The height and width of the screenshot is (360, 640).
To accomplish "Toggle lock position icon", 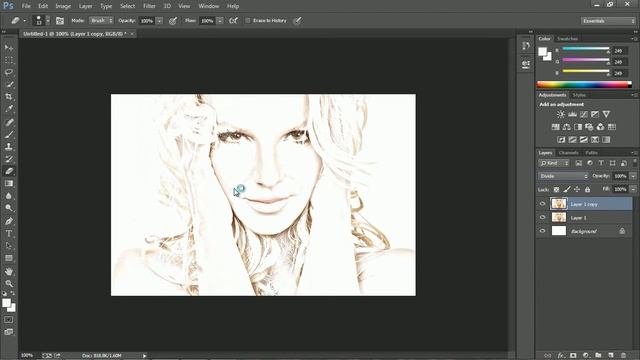I will [577, 189].
